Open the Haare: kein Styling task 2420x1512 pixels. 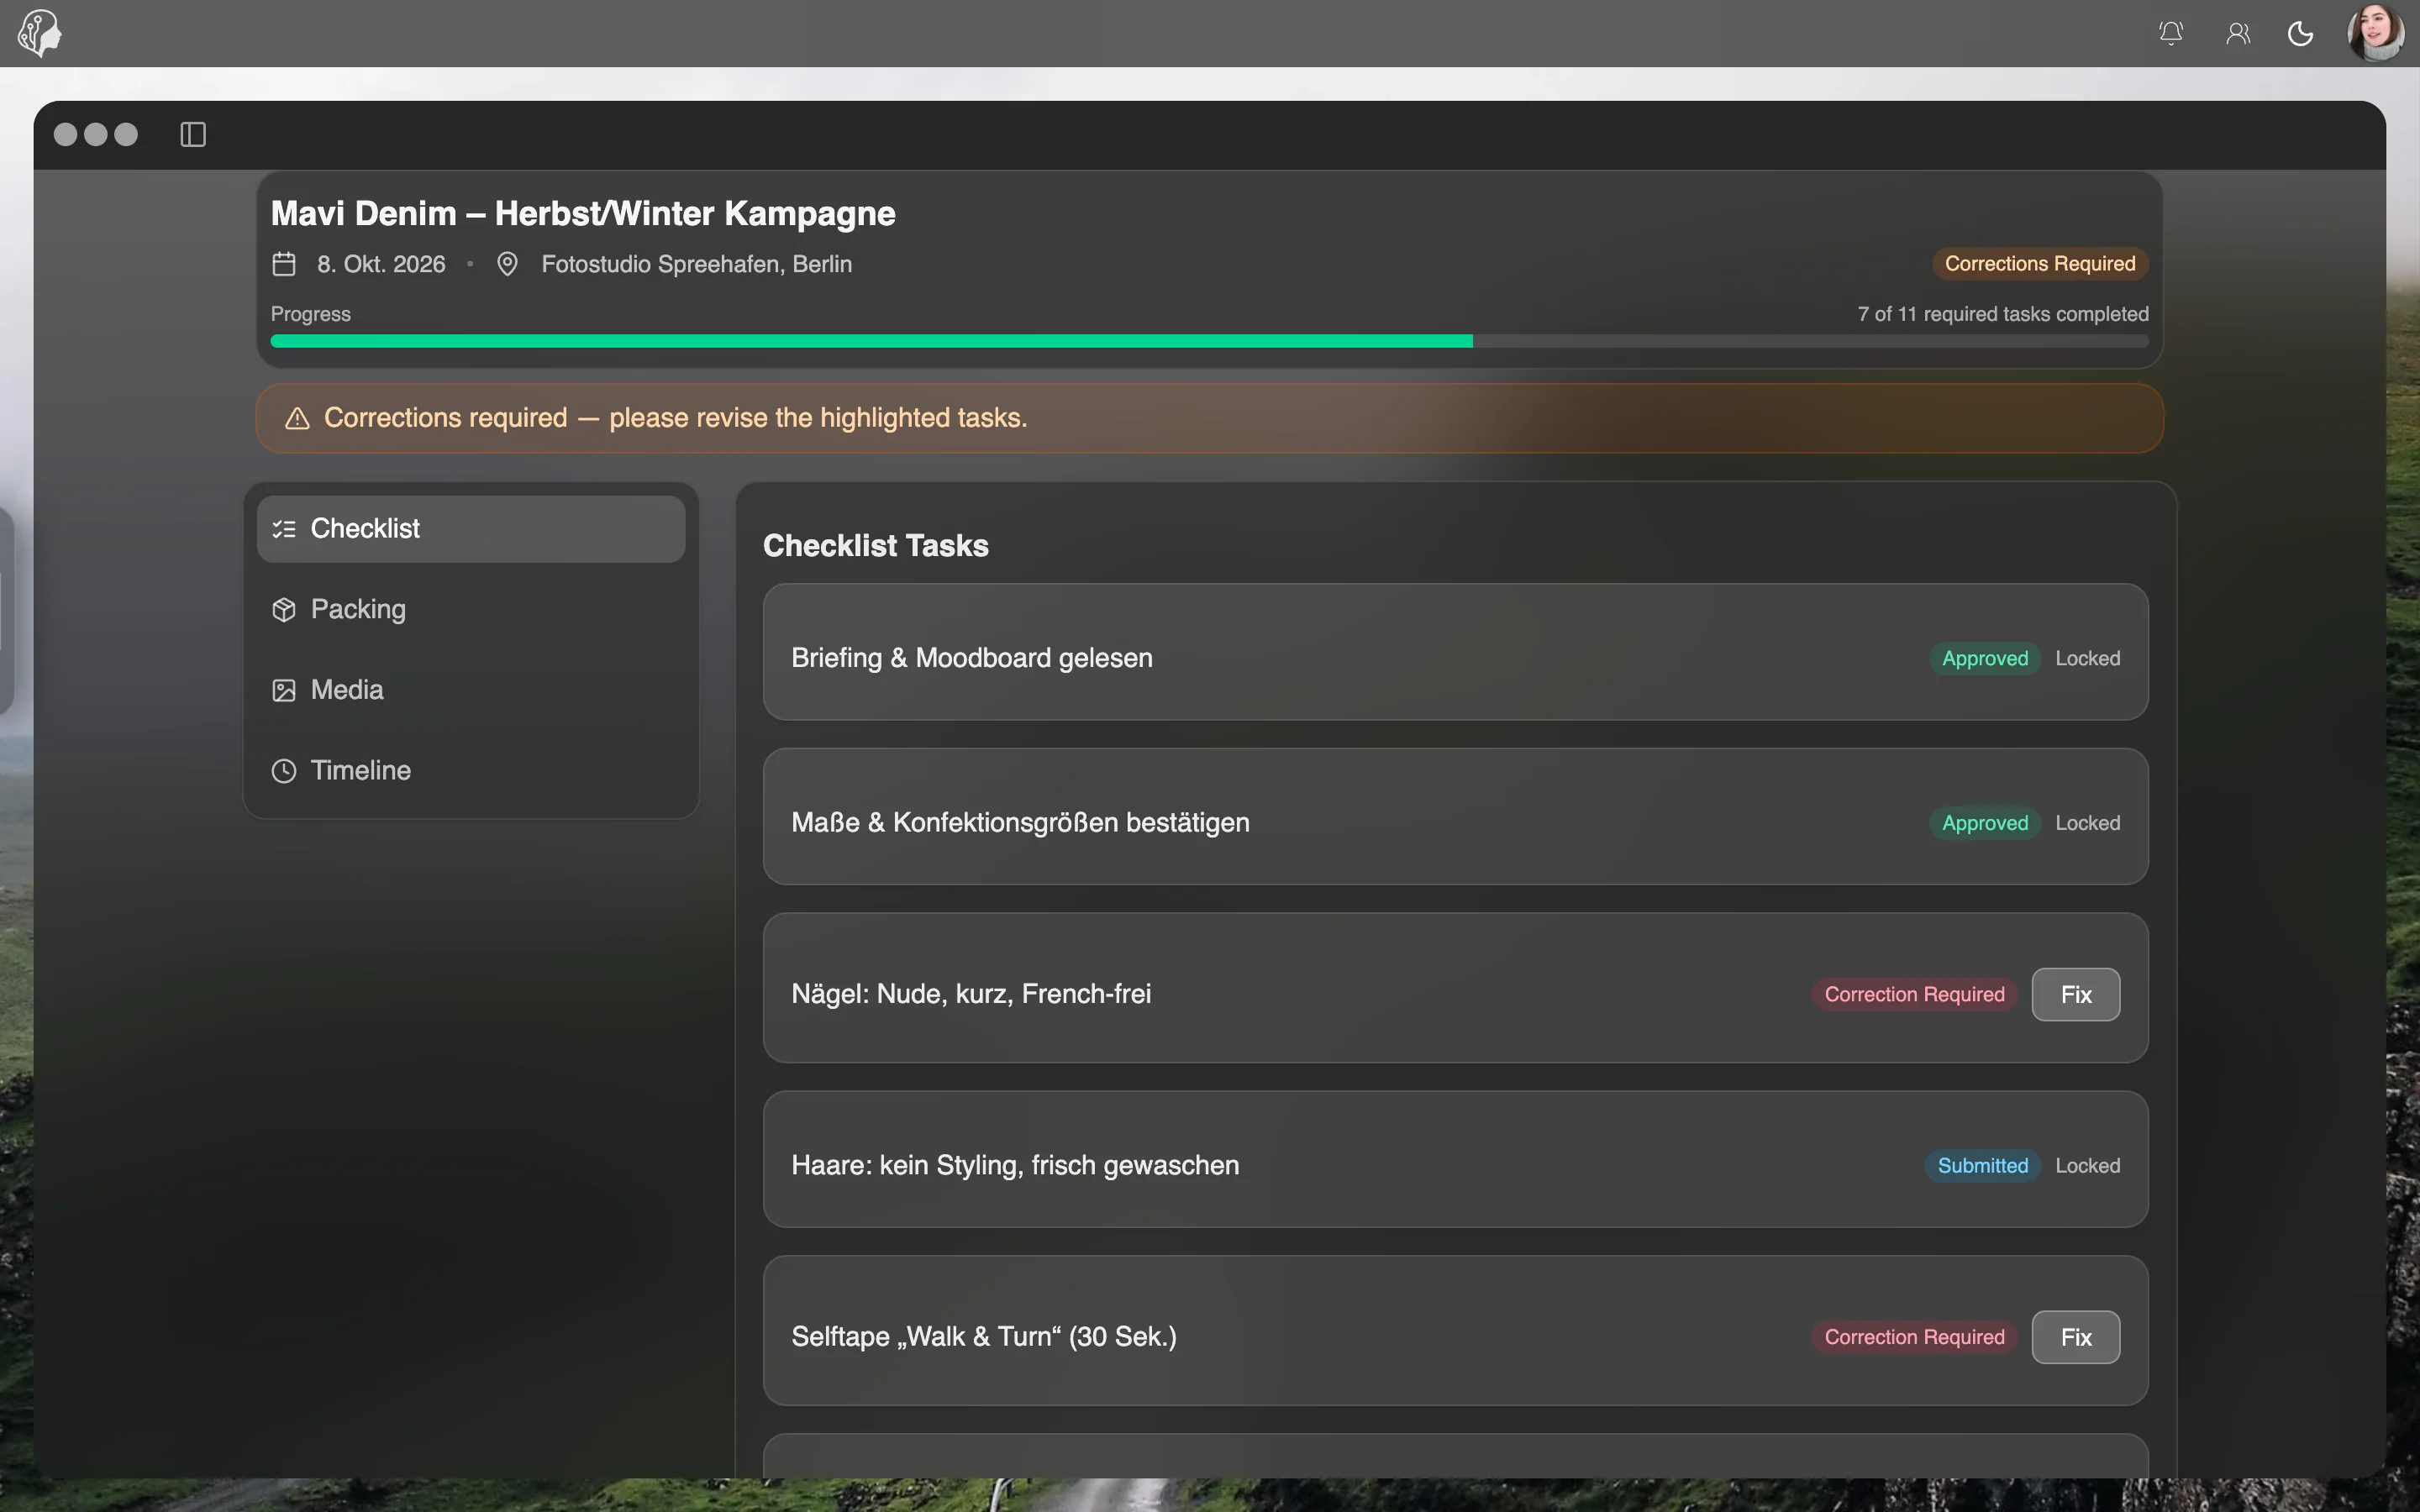(1455, 1160)
